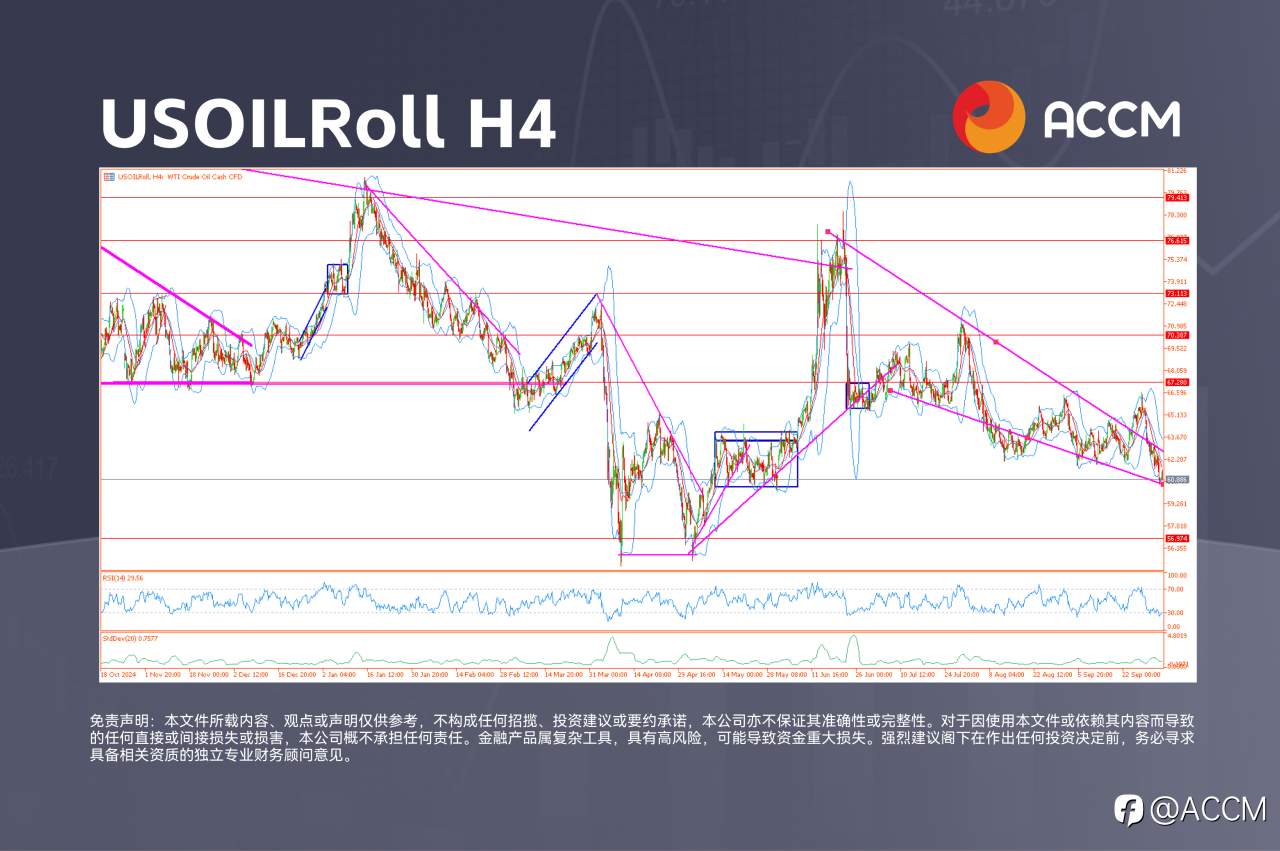This screenshot has width=1280, height=851.
Task: Select the red 79.413 price label
Action: click(x=1176, y=198)
